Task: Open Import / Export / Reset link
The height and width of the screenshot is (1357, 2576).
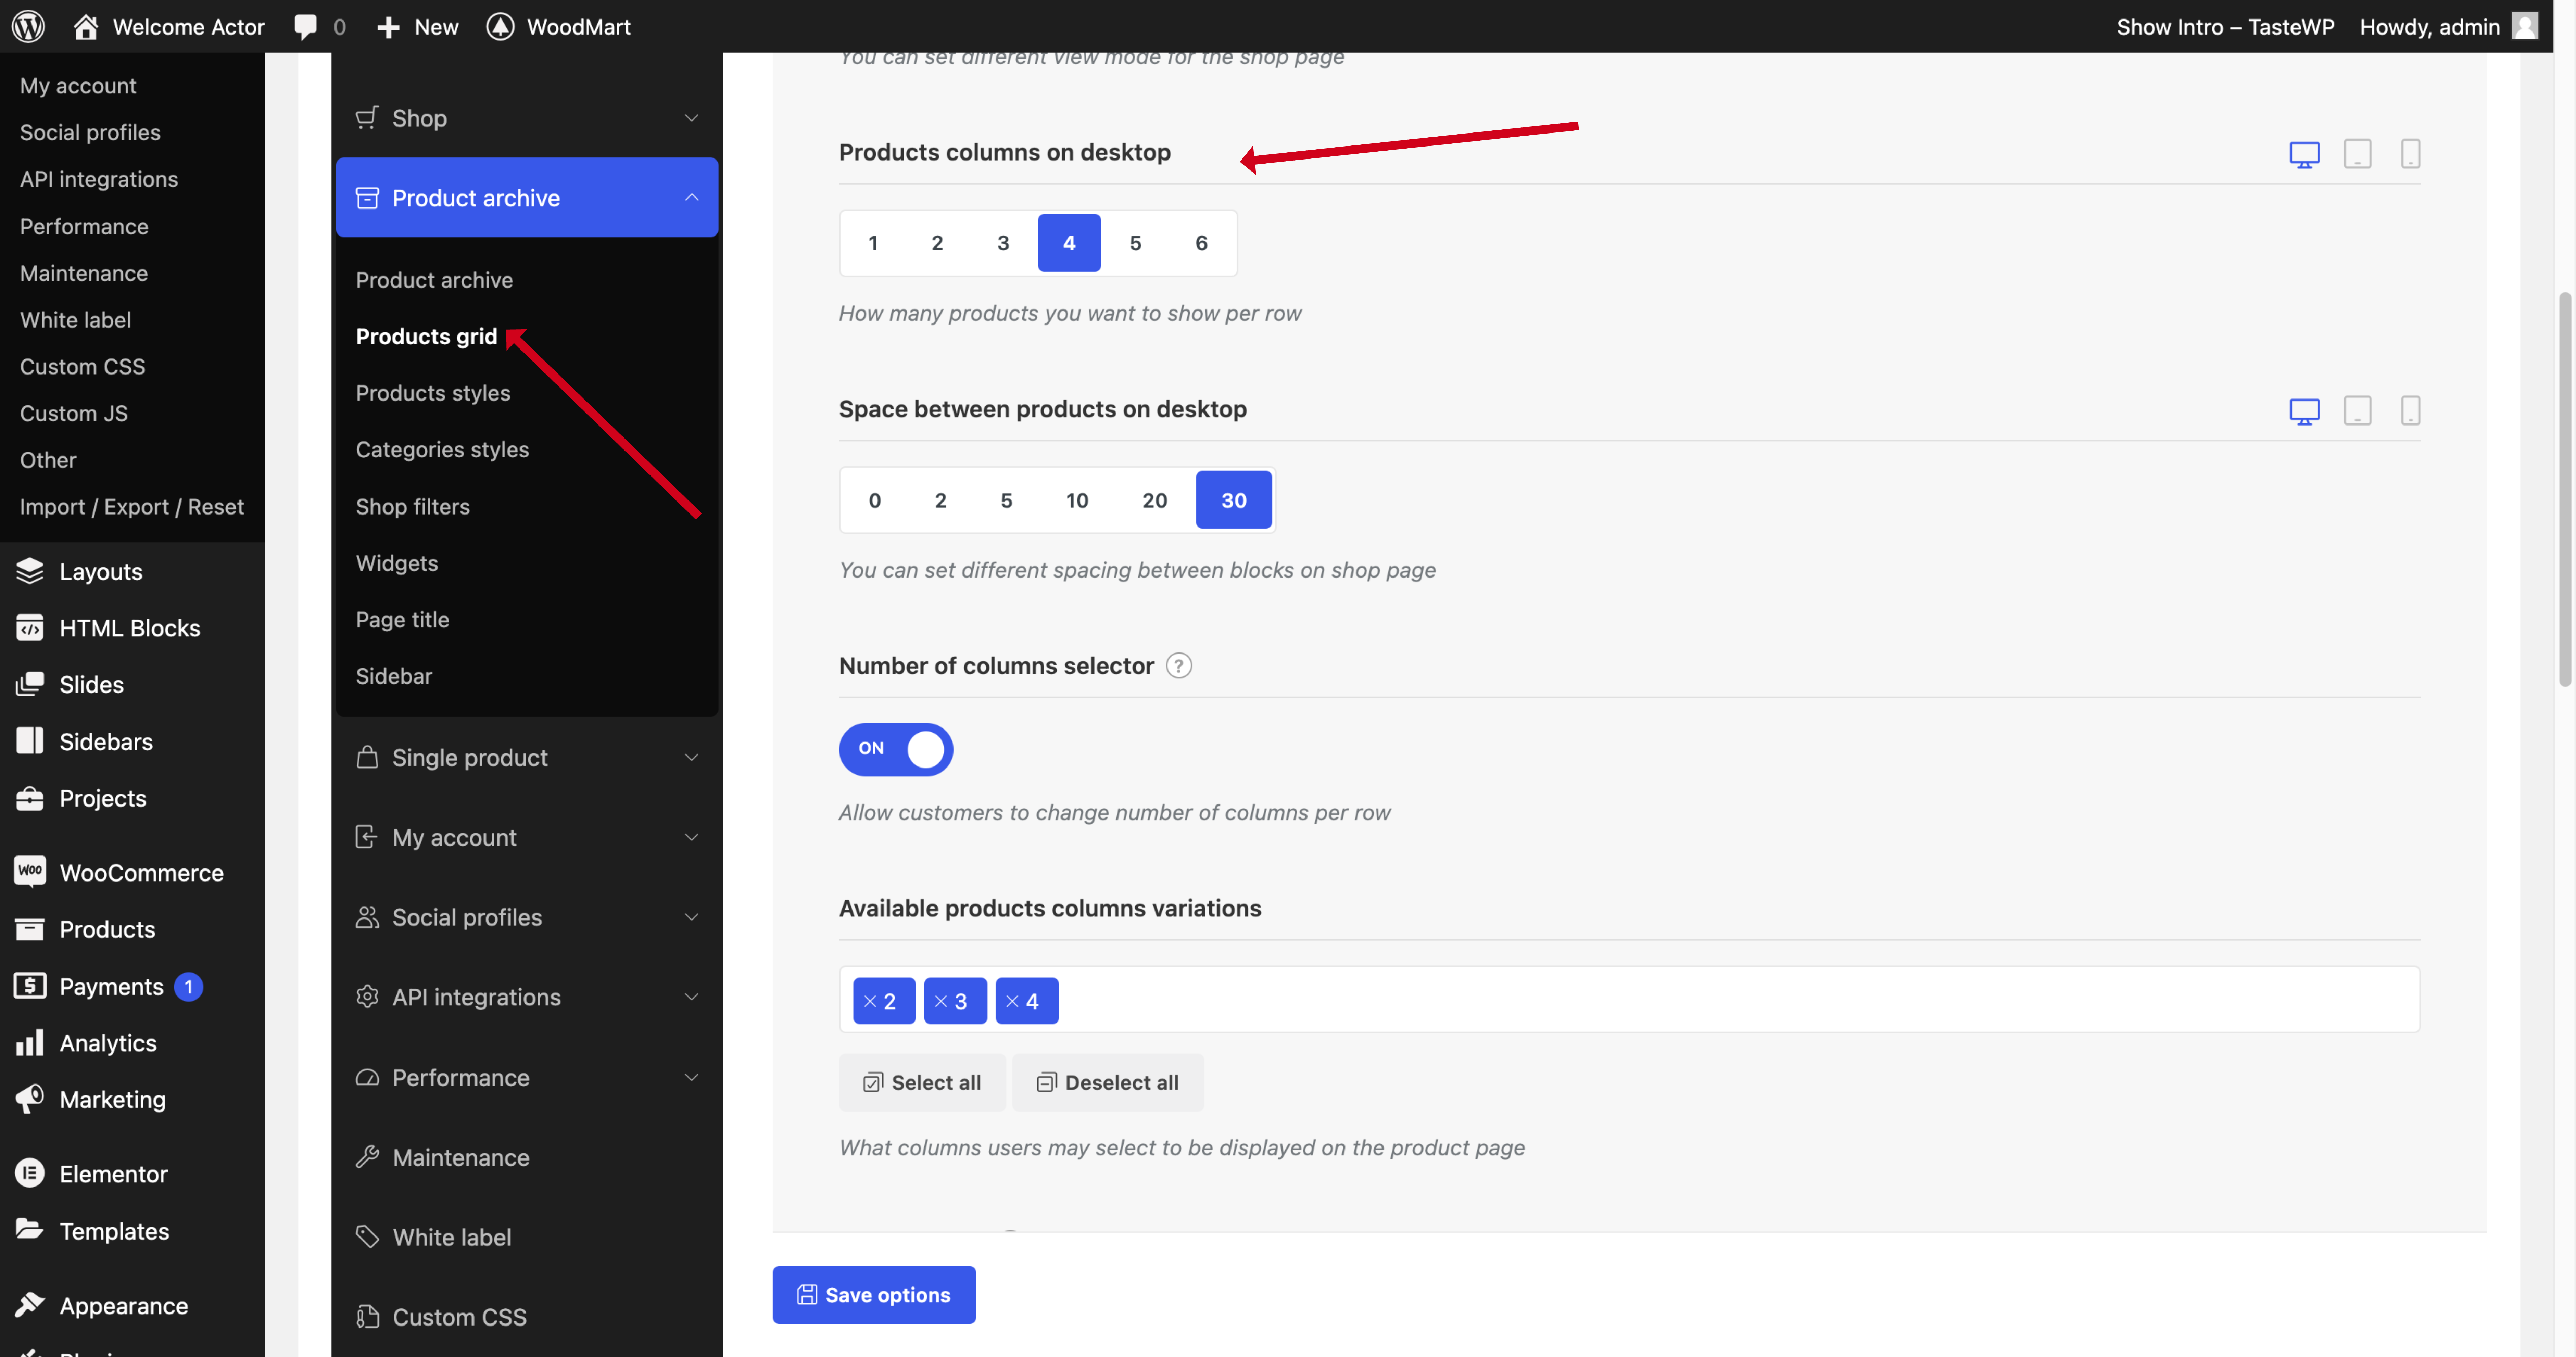Action: [132, 507]
